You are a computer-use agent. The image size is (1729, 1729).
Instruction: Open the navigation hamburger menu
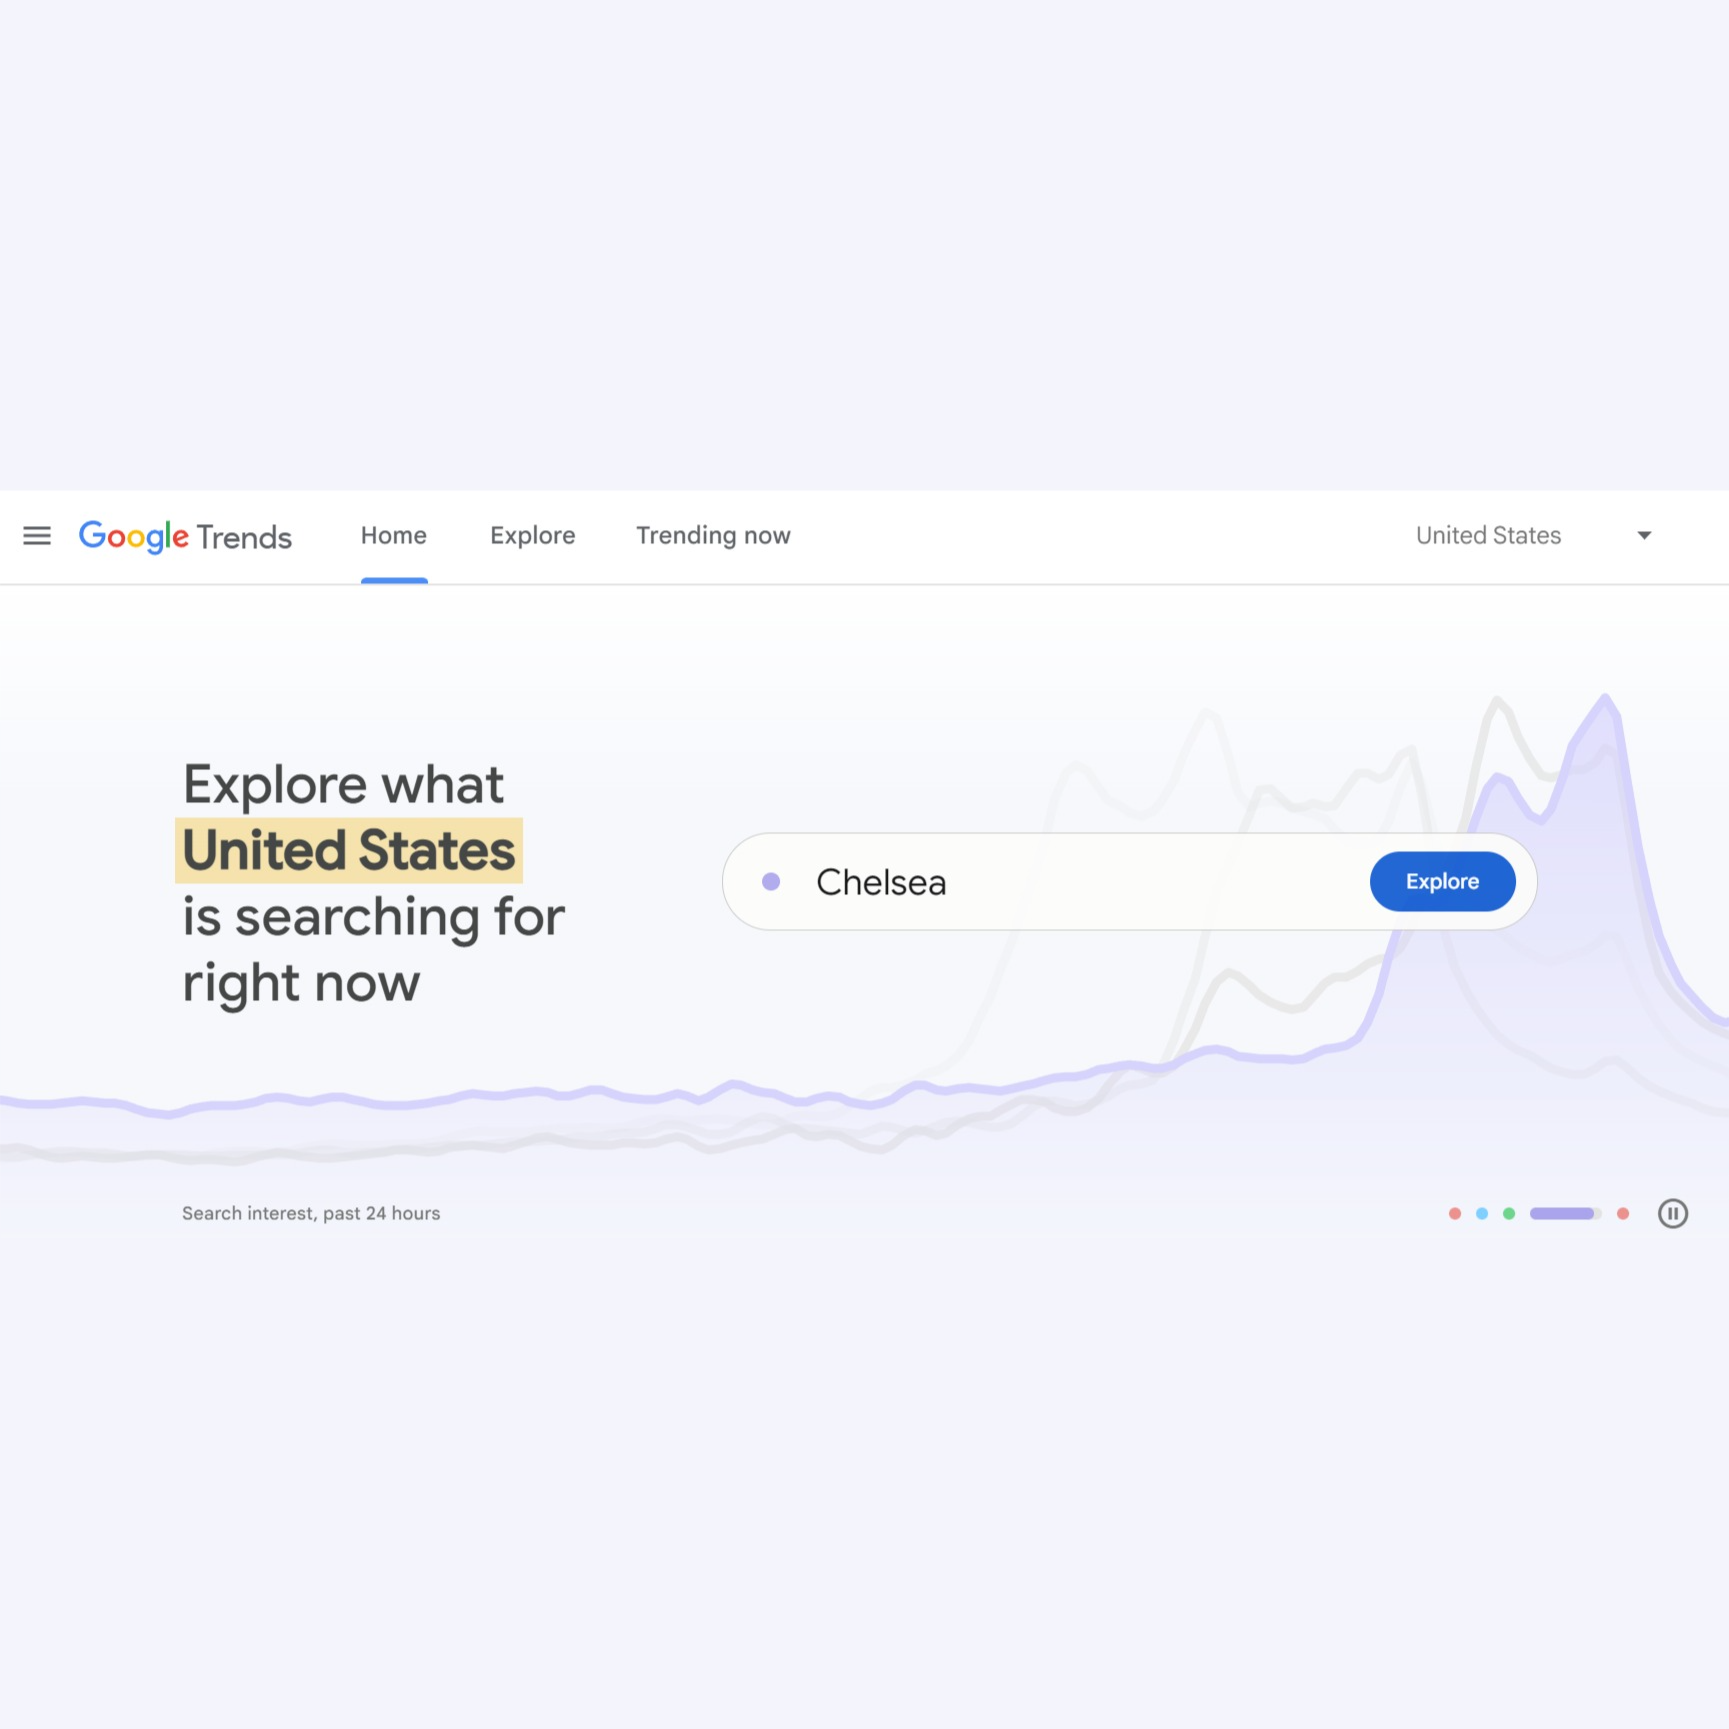[37, 536]
